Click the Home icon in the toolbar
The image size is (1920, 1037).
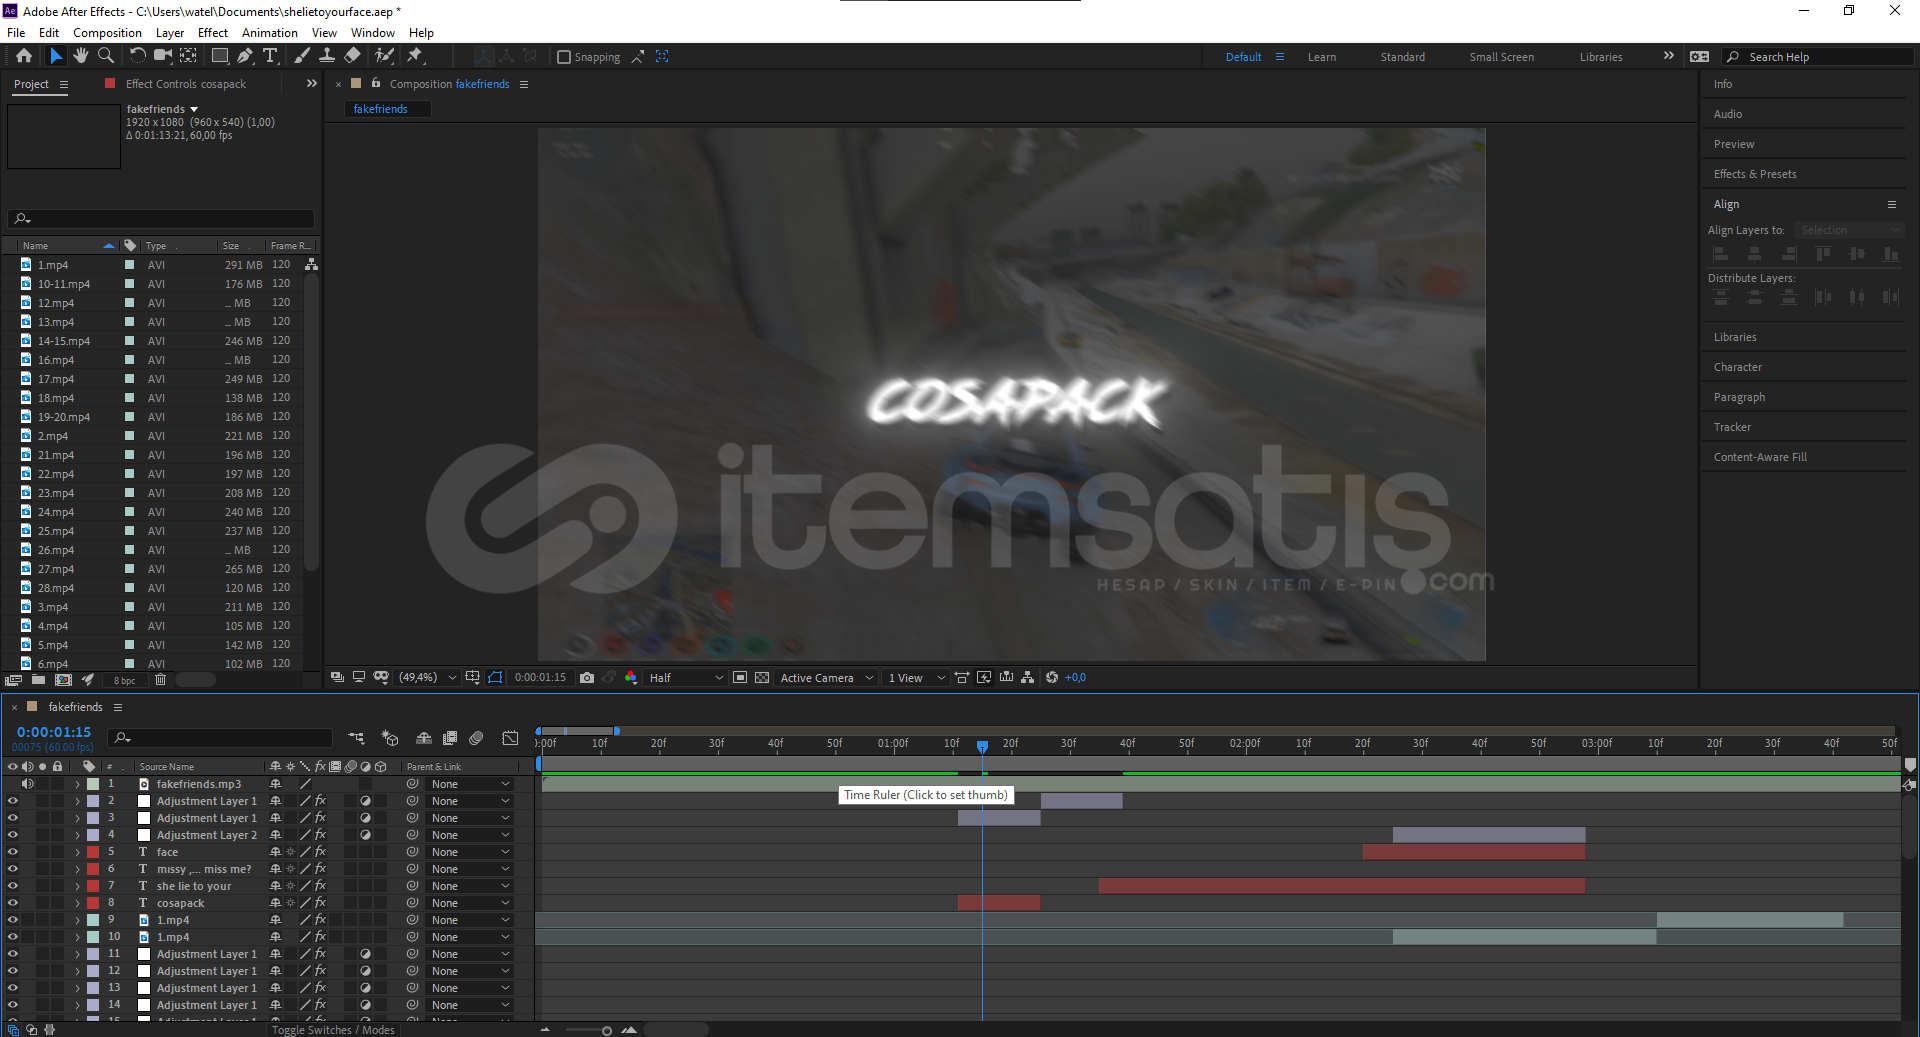24,56
